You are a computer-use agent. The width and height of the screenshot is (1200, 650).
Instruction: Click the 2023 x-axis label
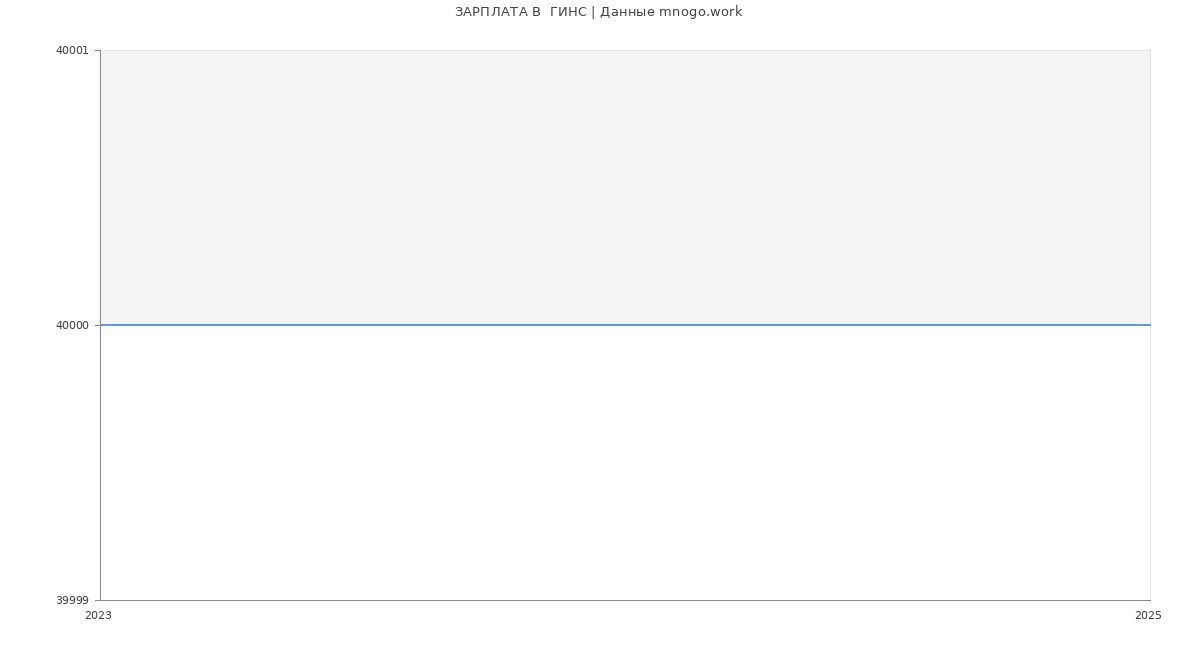tap(98, 615)
